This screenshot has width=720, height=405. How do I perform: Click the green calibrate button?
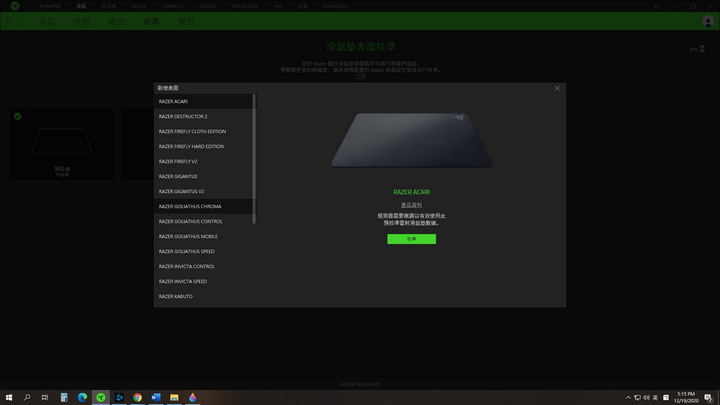click(x=411, y=239)
